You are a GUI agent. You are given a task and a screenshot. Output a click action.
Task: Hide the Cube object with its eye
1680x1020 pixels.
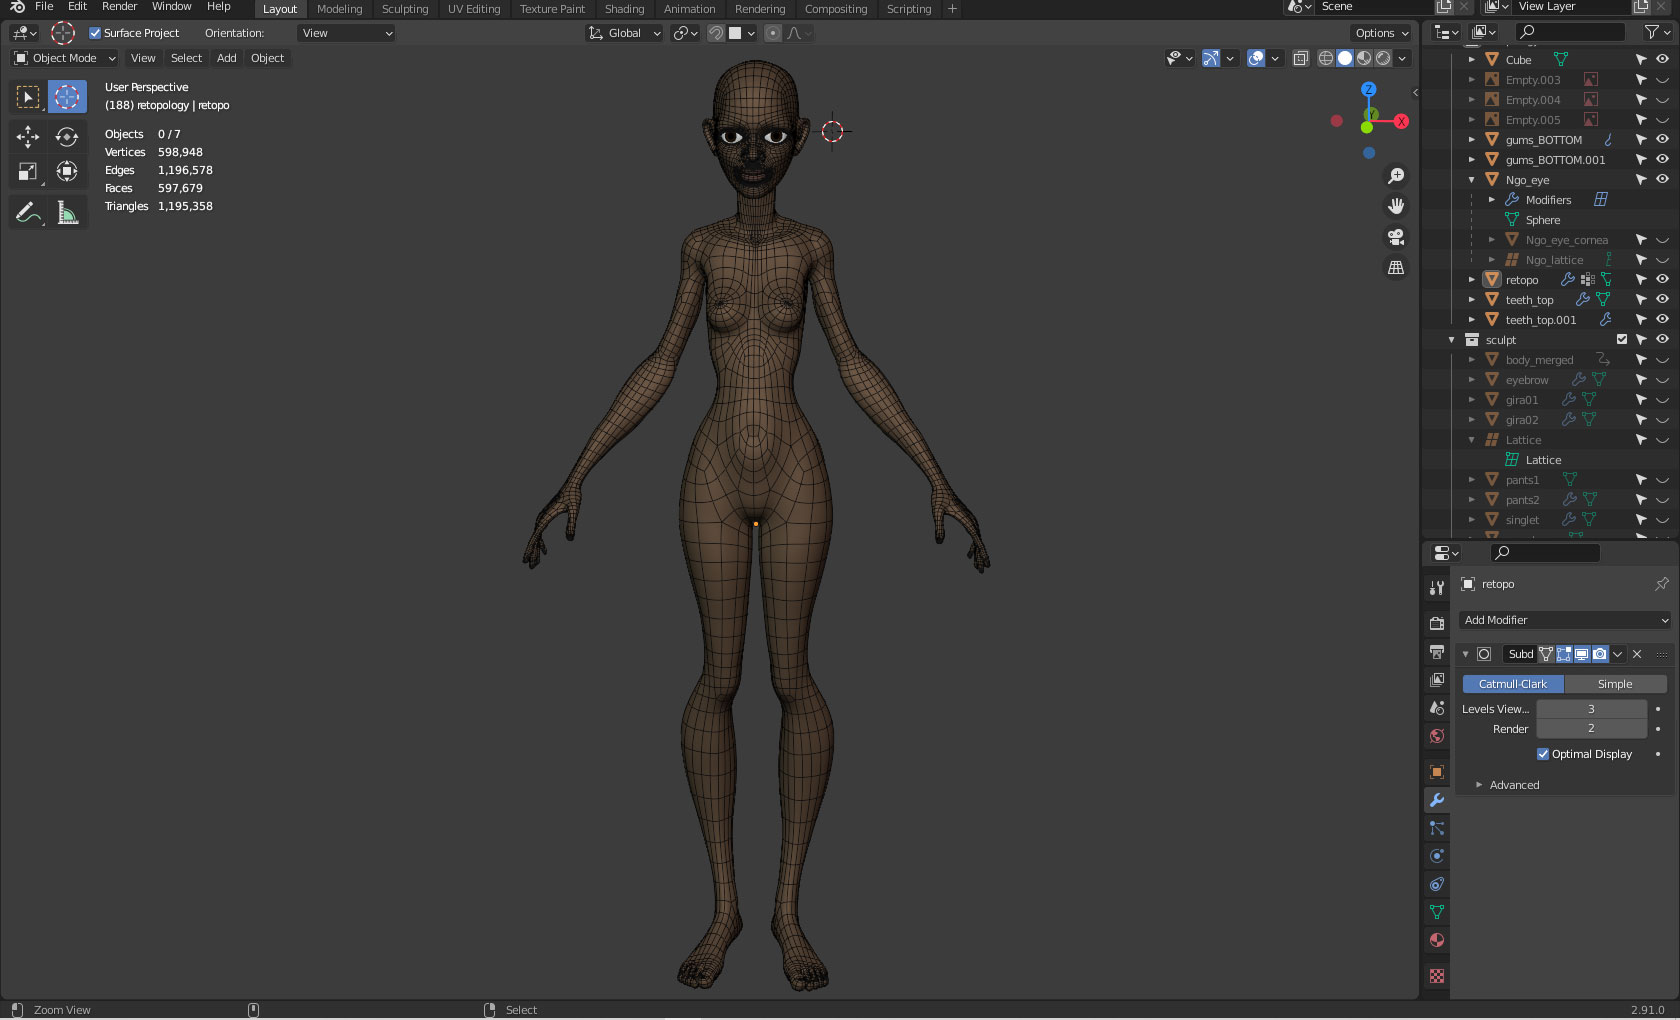tap(1662, 60)
